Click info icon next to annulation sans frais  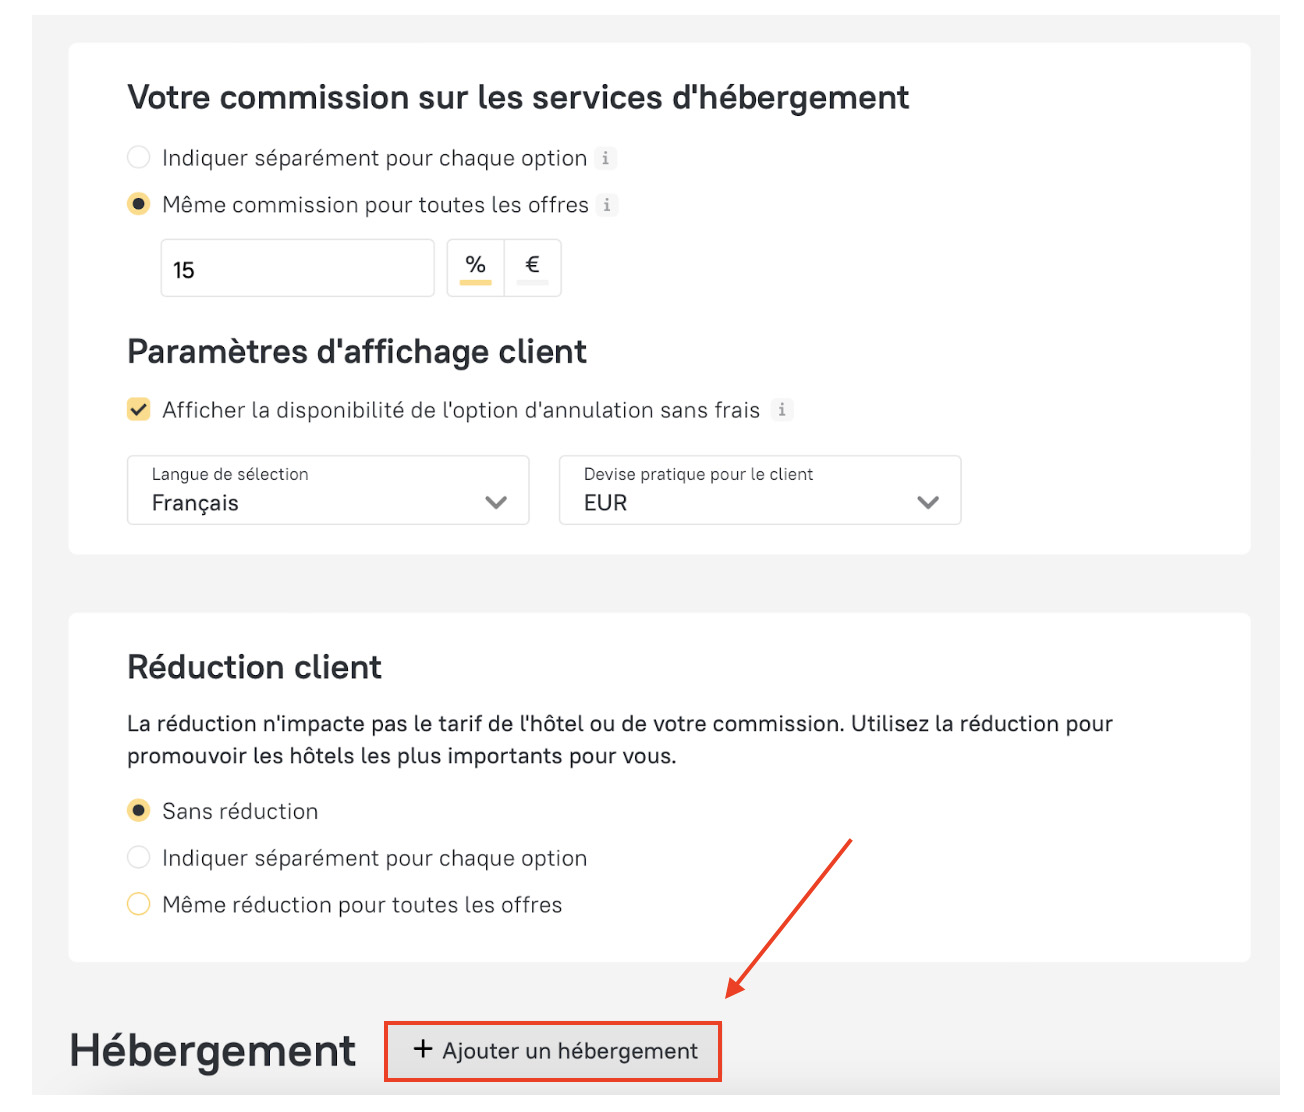click(782, 410)
